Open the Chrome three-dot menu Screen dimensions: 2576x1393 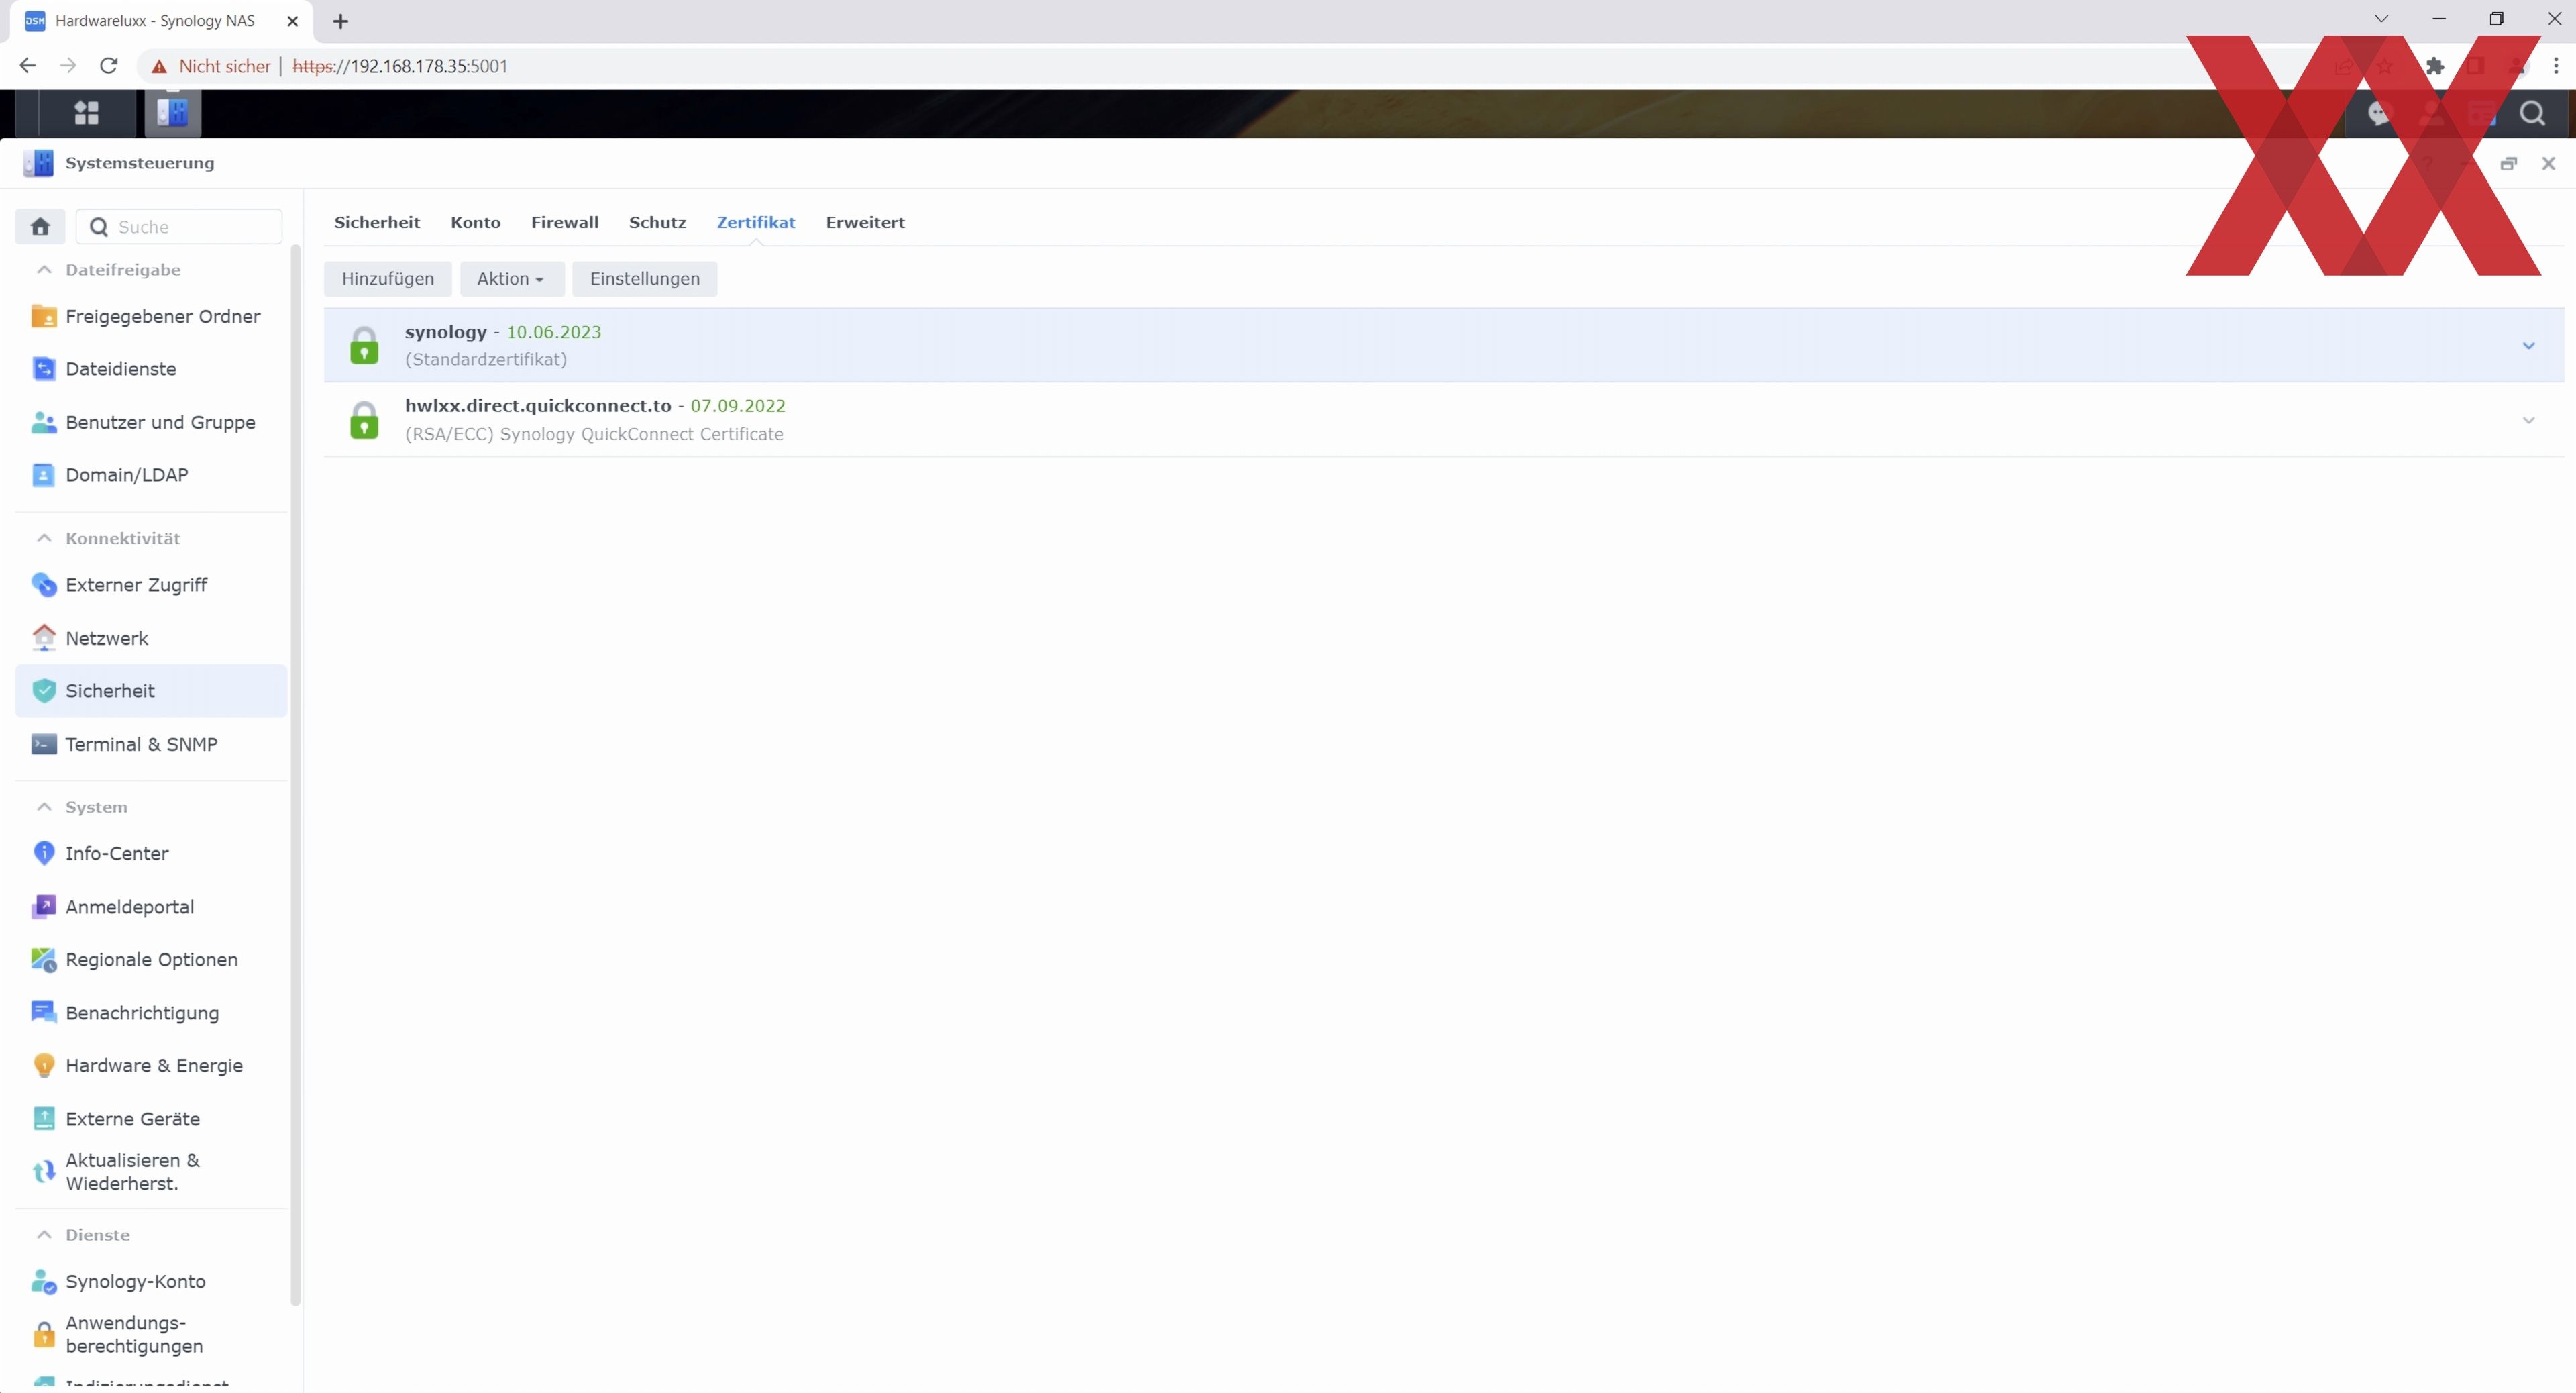pyautogui.click(x=2556, y=66)
